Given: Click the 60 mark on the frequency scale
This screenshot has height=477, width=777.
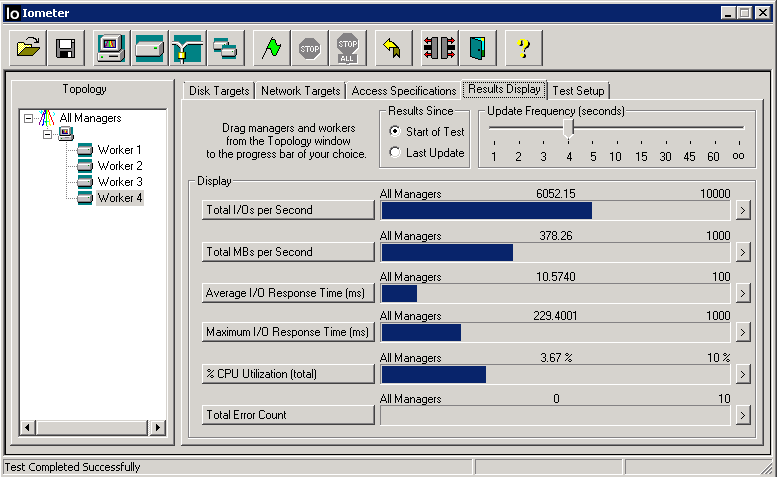Looking at the screenshot, I should point(713,157).
